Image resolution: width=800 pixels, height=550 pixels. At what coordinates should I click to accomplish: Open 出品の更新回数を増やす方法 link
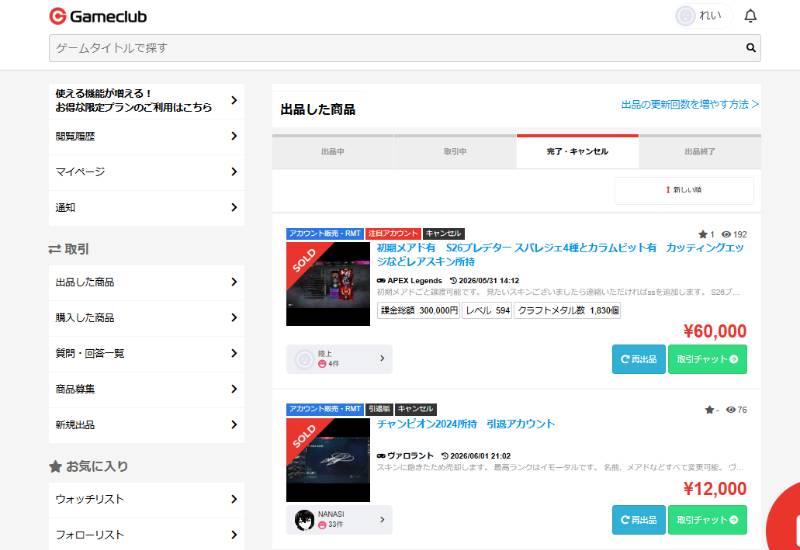(690, 105)
